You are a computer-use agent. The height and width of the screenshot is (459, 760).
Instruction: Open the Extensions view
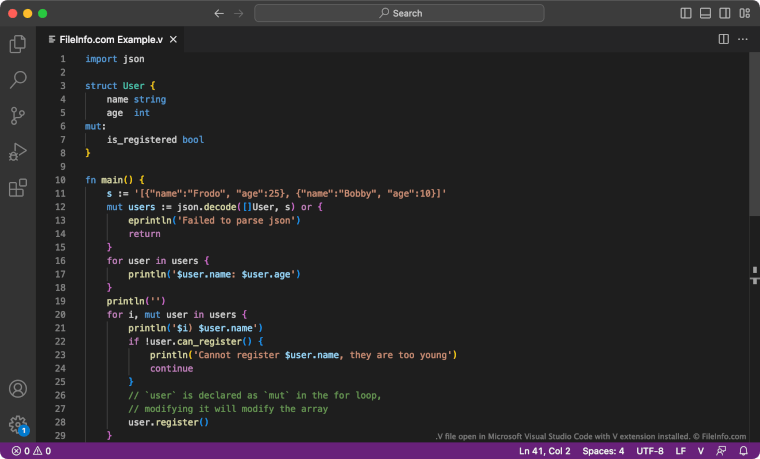(18, 188)
